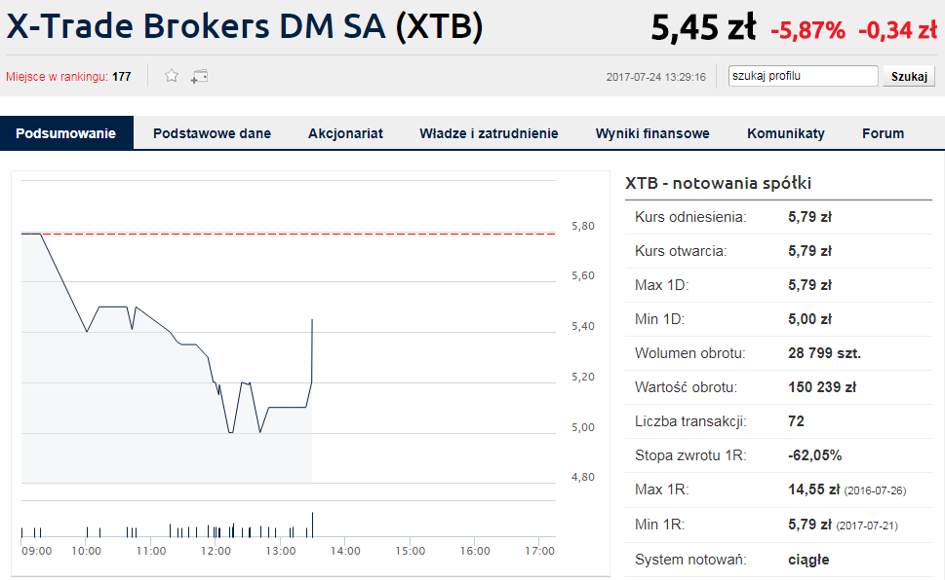This screenshot has height=580, width=945.
Task: Click the red dashed reference price line
Action: point(288,233)
